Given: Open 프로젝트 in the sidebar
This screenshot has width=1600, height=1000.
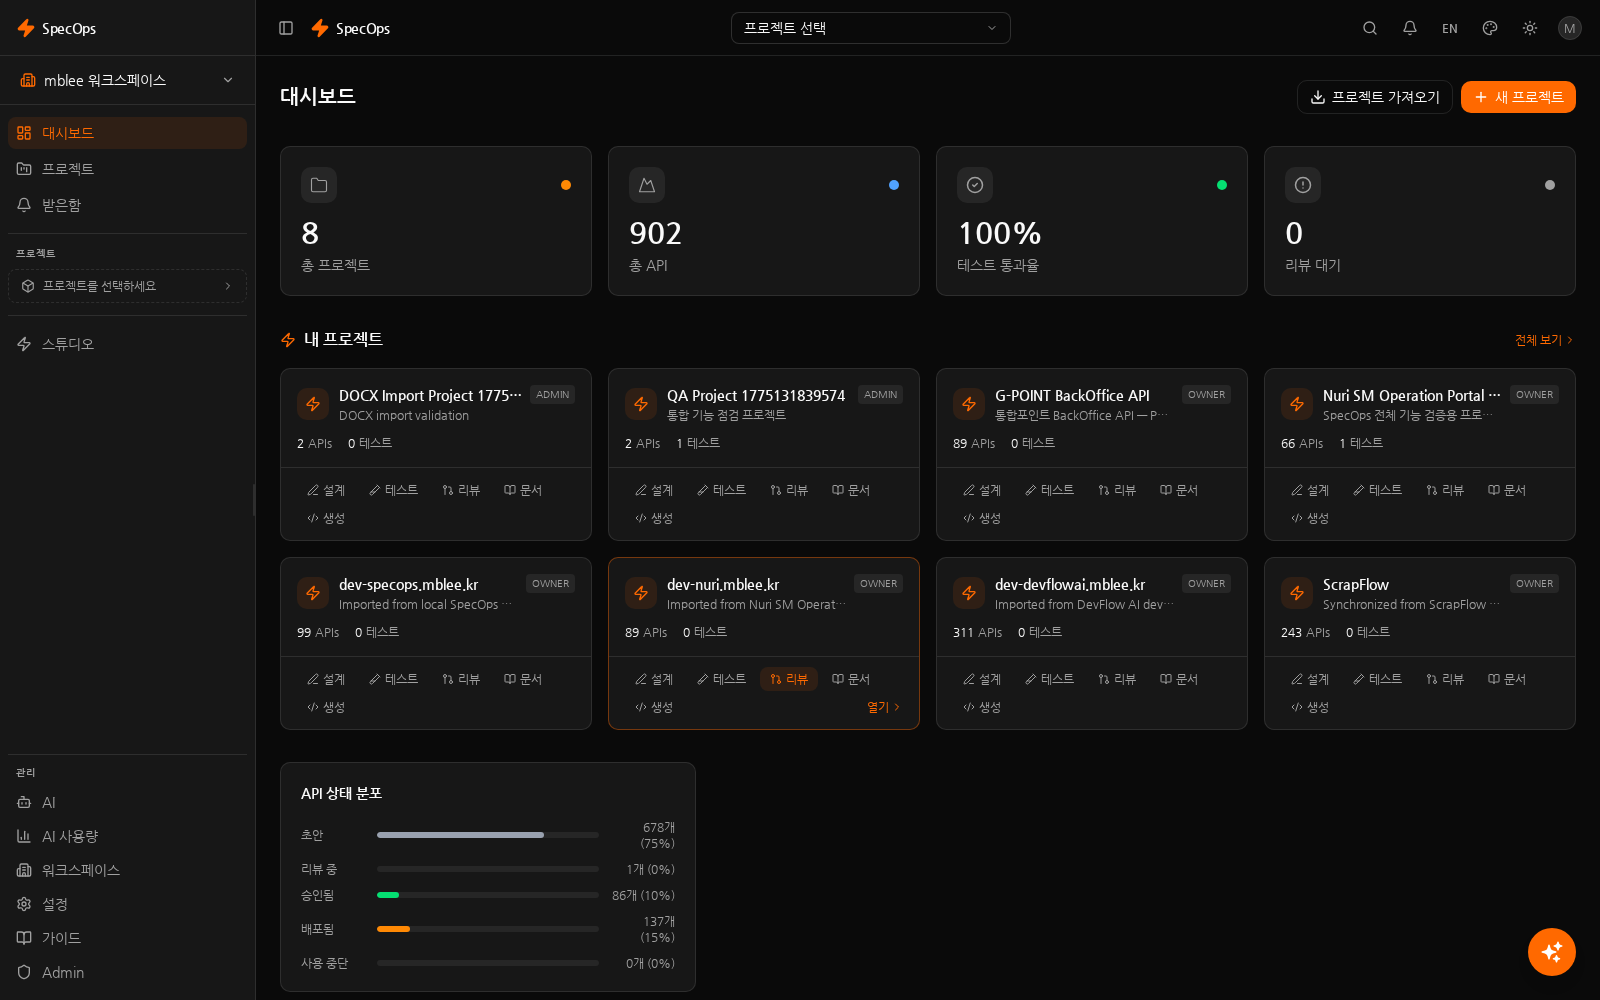Looking at the screenshot, I should (127, 169).
